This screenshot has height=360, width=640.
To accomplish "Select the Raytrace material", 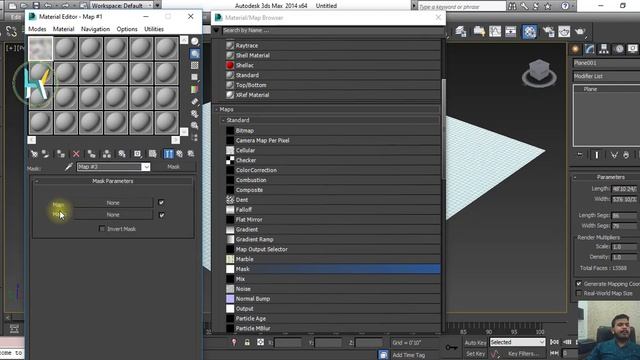I will tap(333, 46).
